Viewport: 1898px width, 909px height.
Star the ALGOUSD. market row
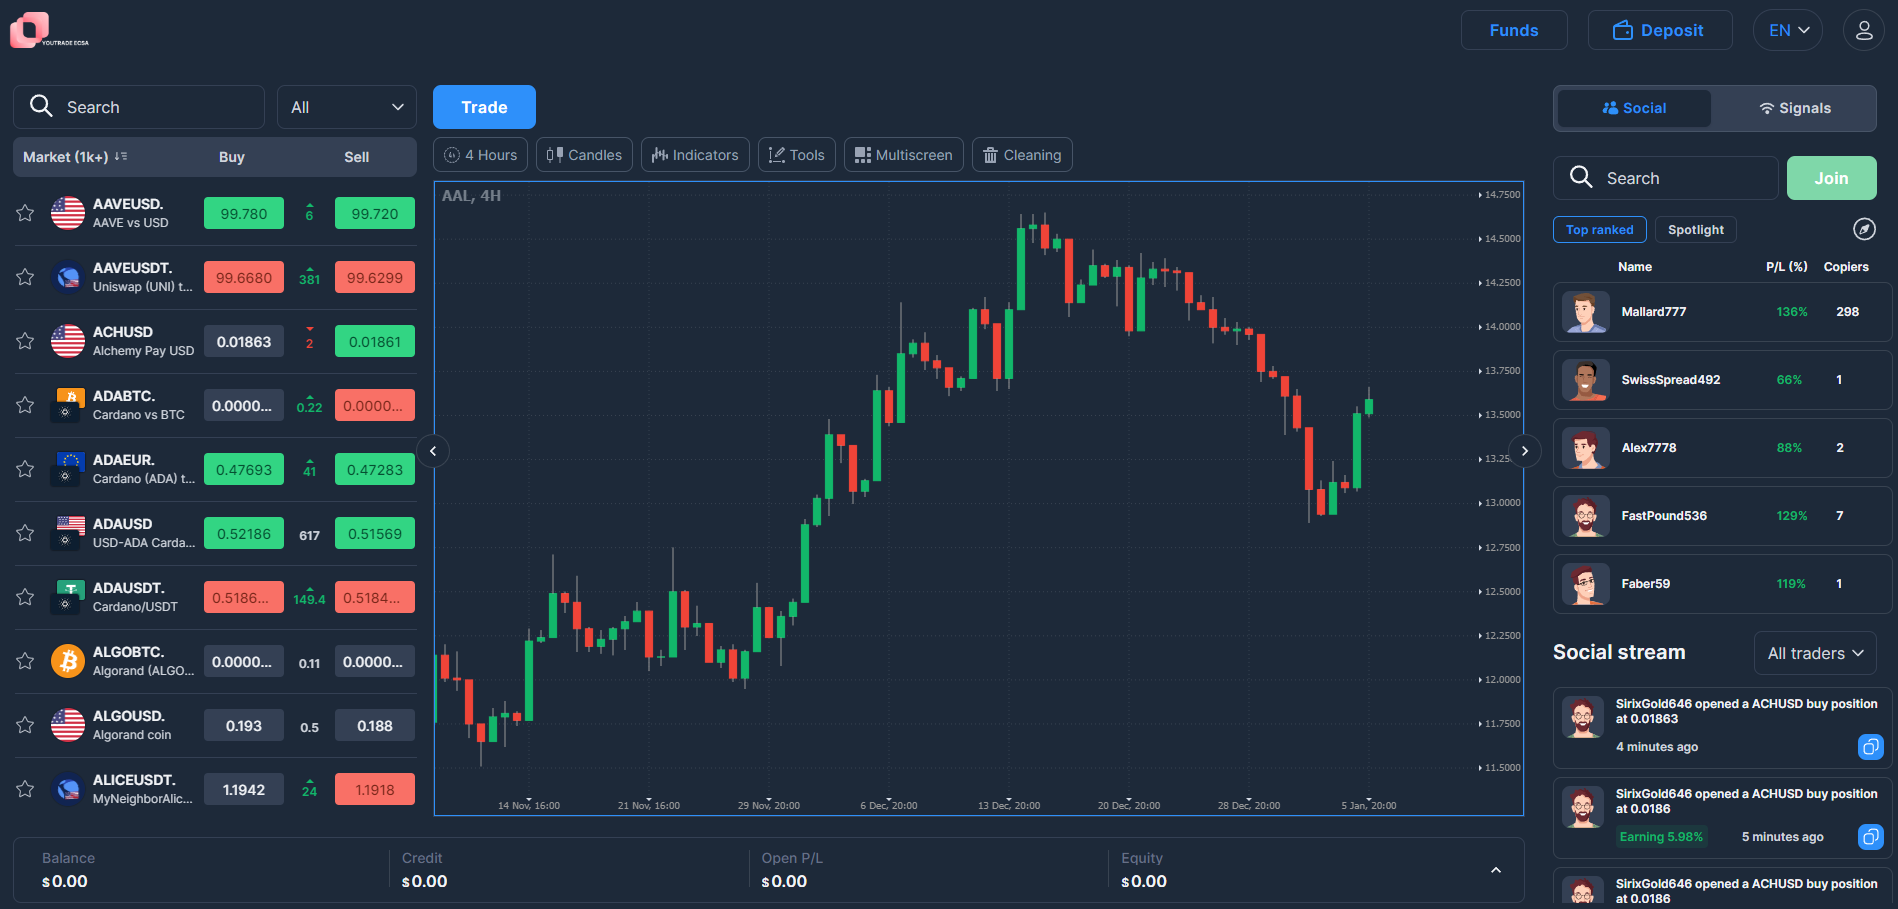click(x=25, y=725)
